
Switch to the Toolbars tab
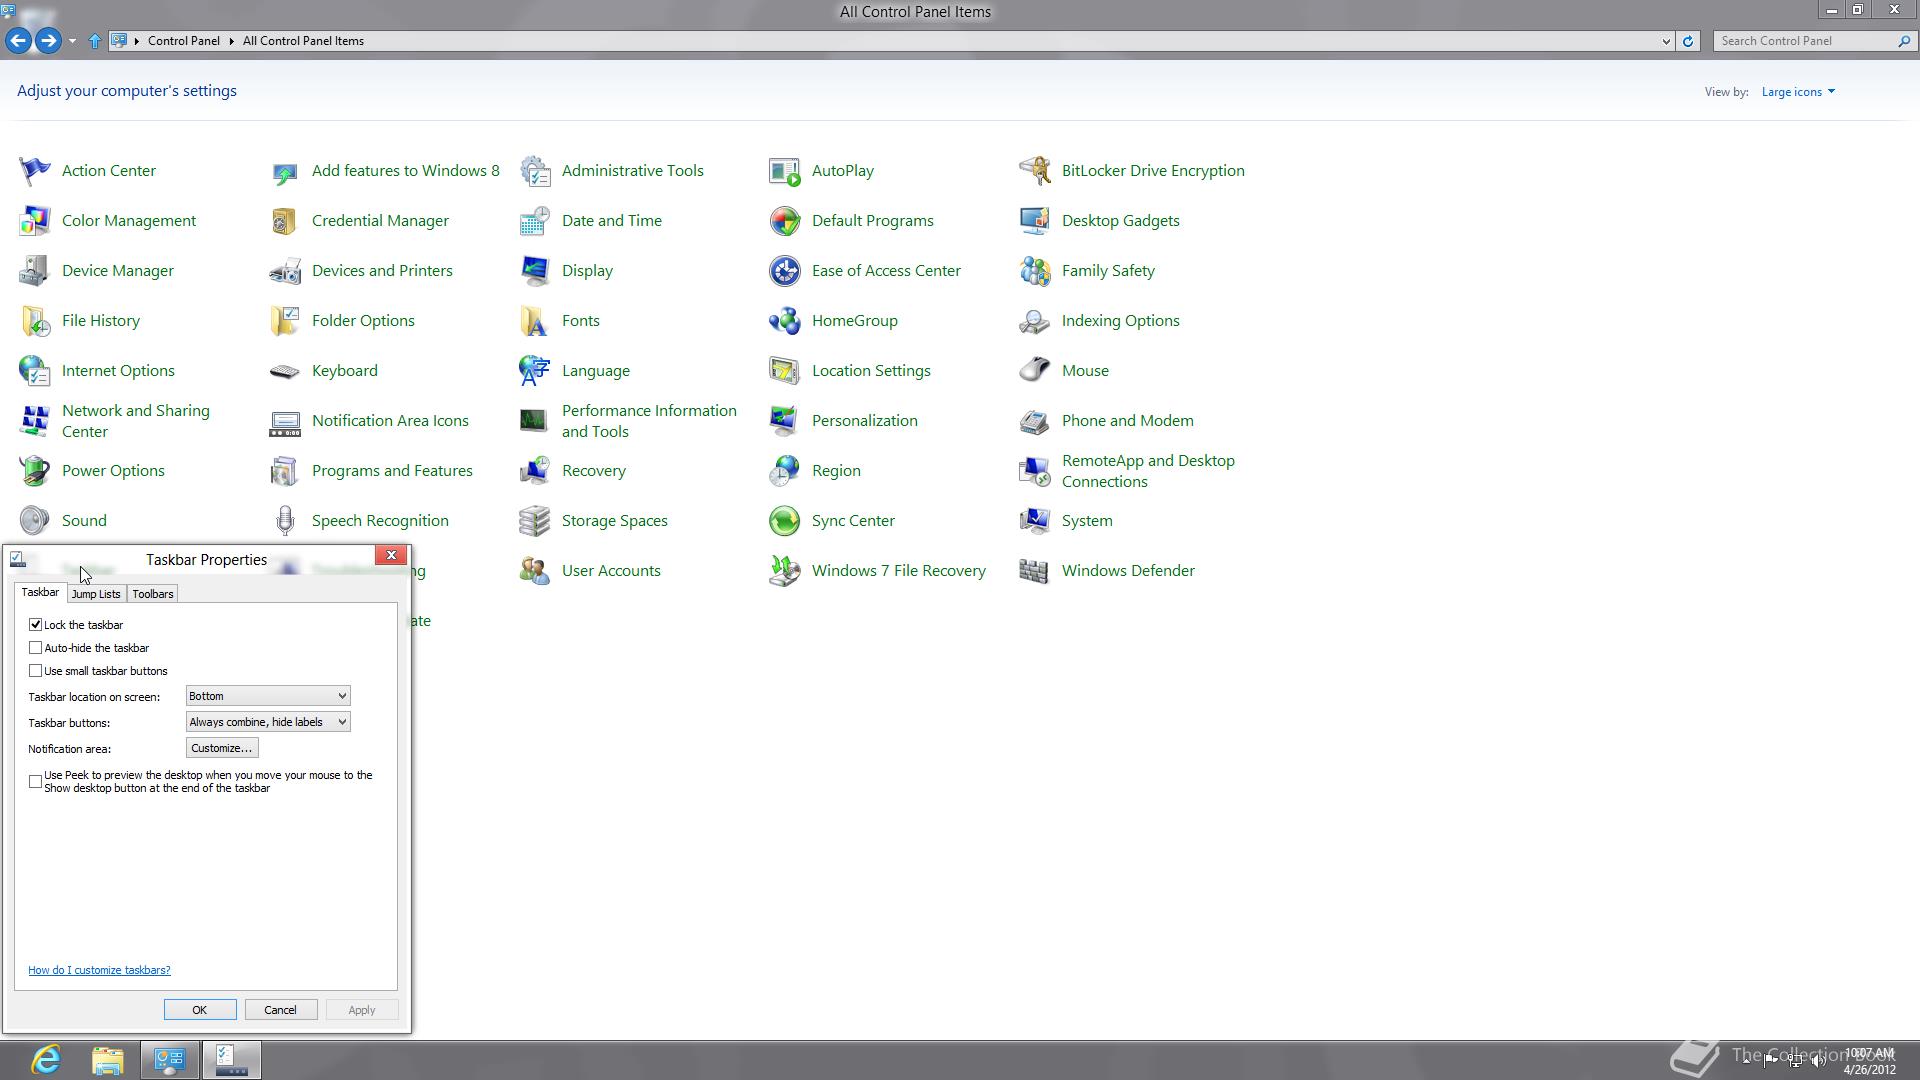tap(153, 594)
